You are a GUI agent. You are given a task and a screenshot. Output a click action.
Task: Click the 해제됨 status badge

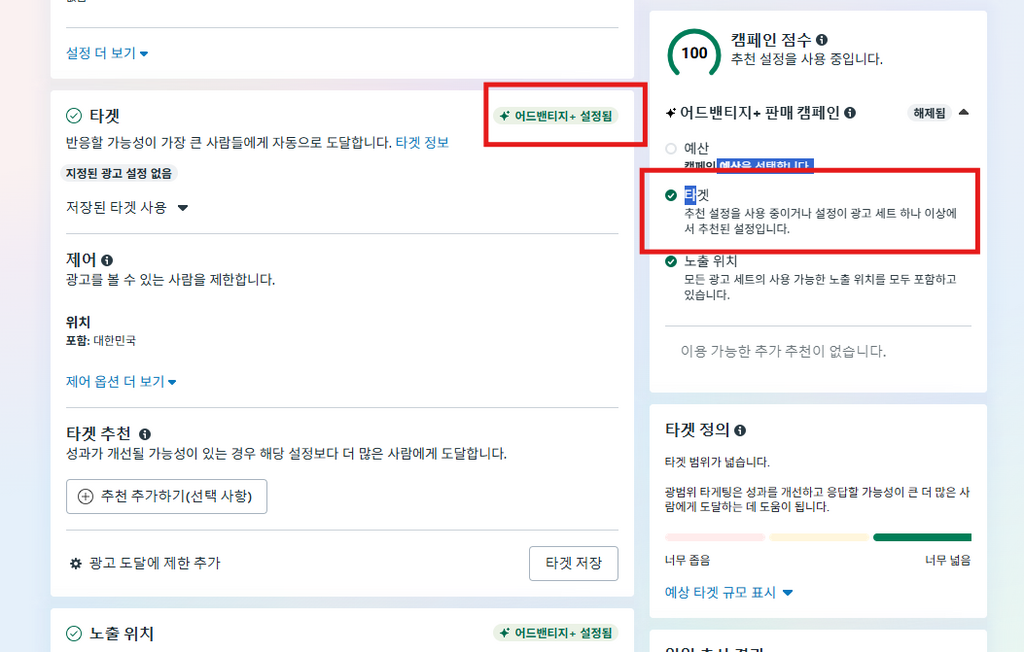tap(929, 113)
